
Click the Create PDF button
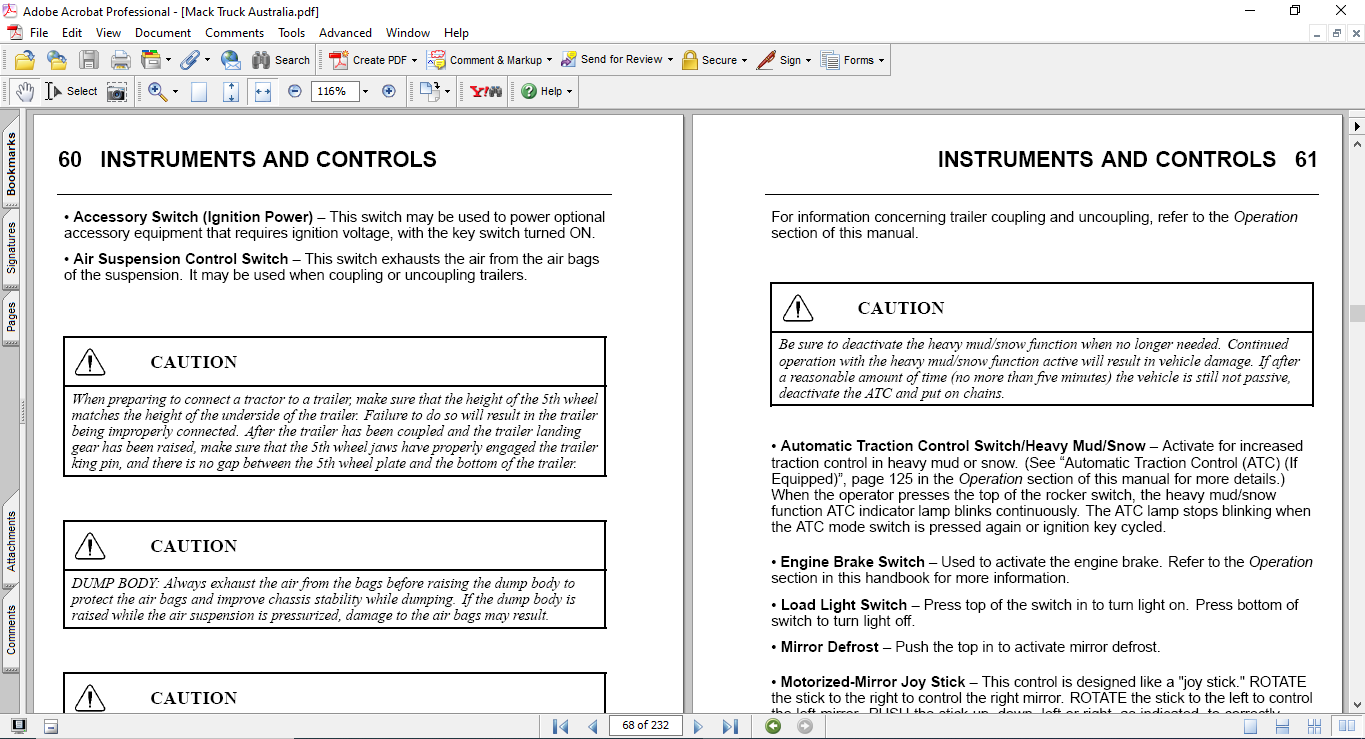374,60
